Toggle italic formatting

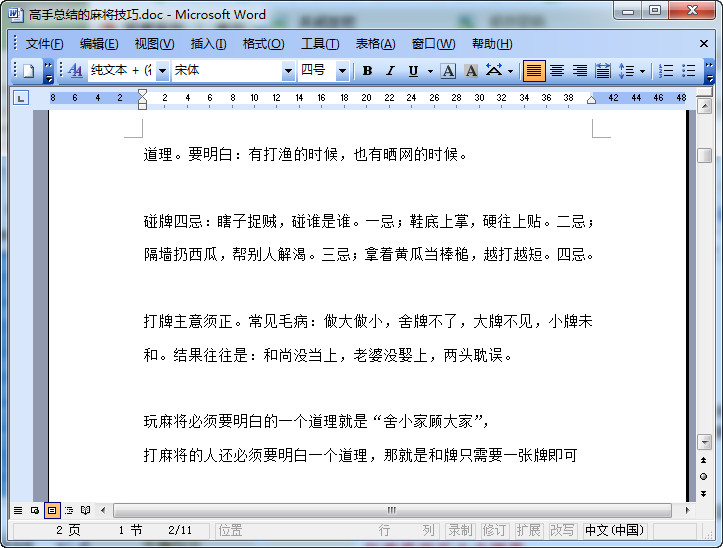(390, 71)
